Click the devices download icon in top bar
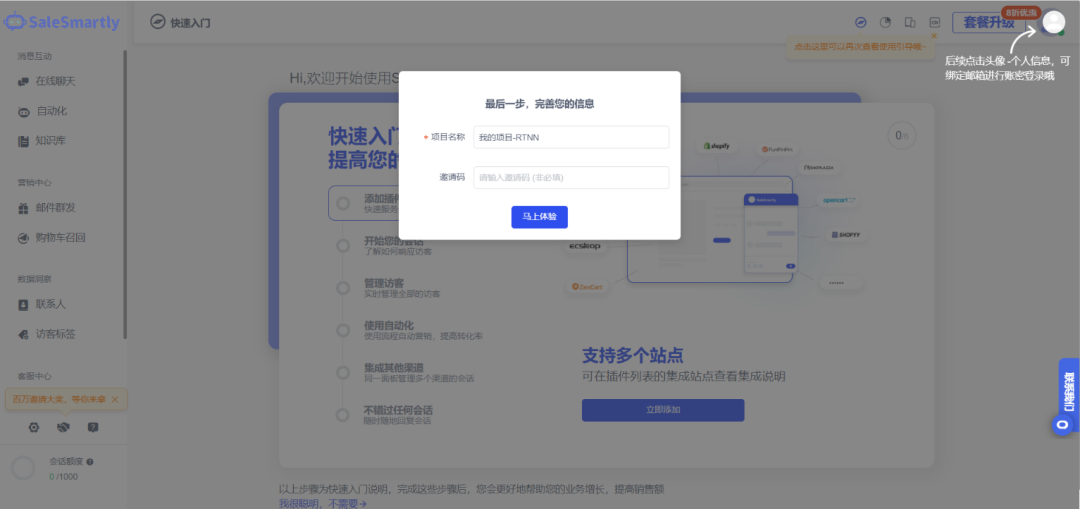 tap(910, 22)
